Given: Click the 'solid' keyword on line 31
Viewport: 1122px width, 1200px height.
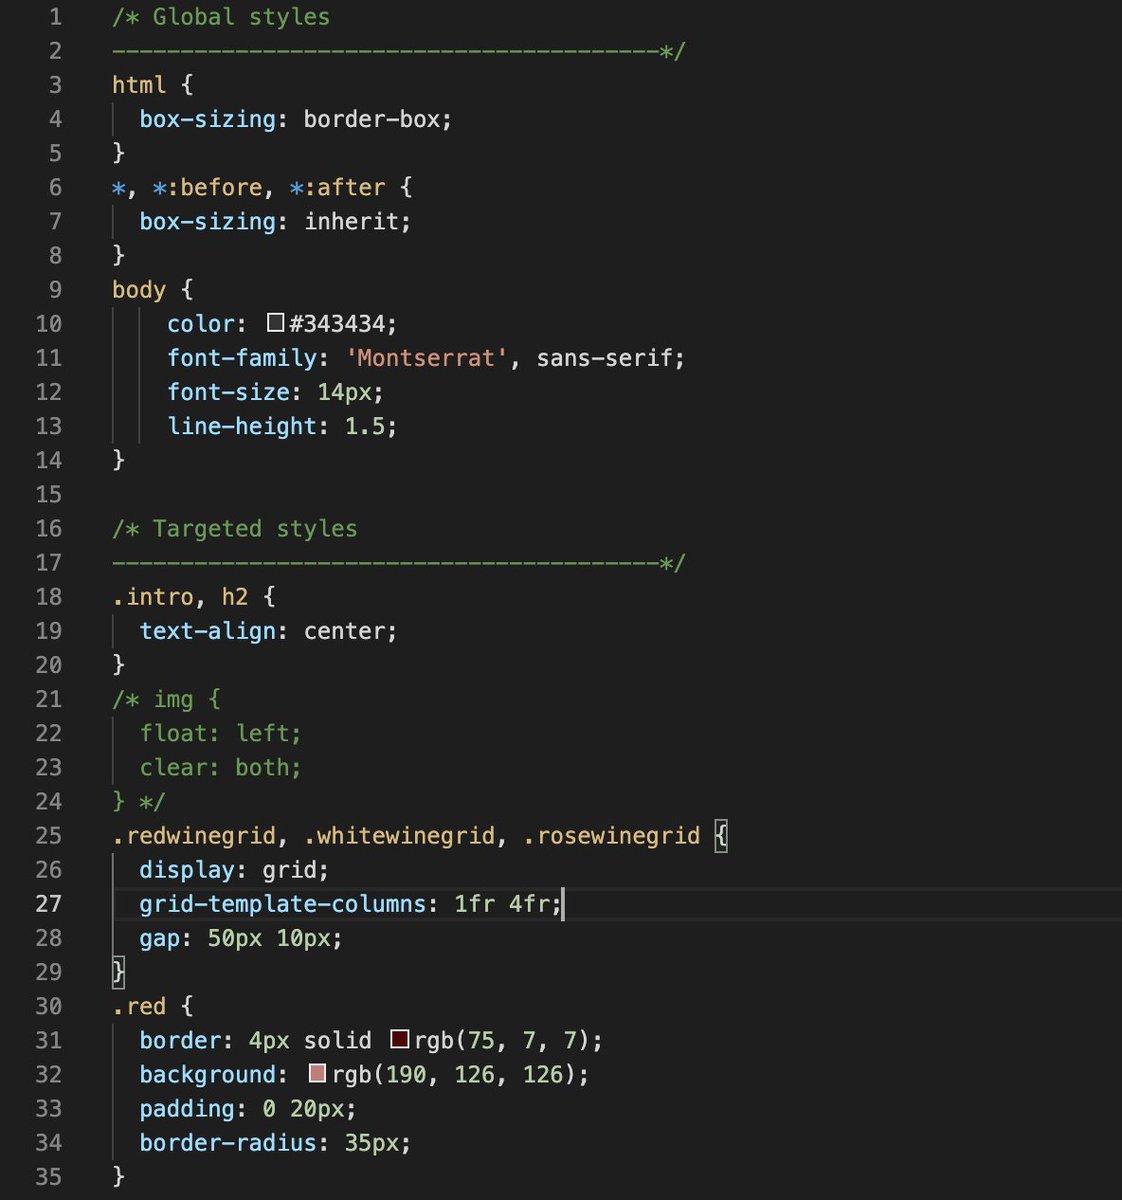Looking at the screenshot, I should (337, 1040).
